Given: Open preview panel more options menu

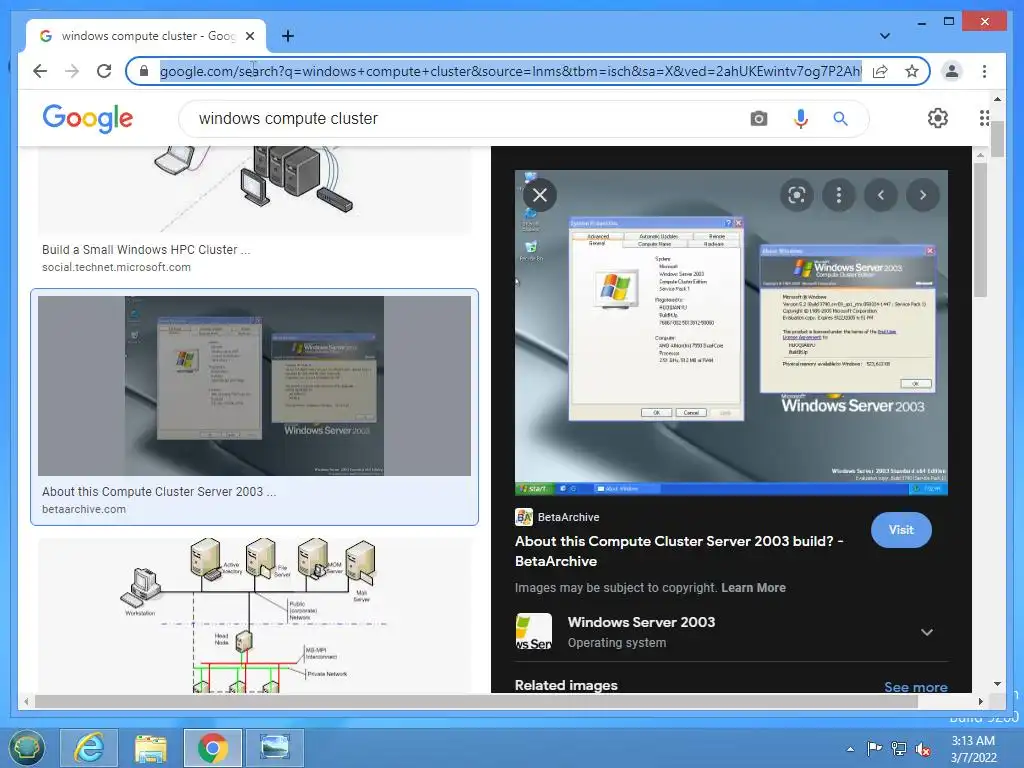Looking at the screenshot, I should (839, 195).
